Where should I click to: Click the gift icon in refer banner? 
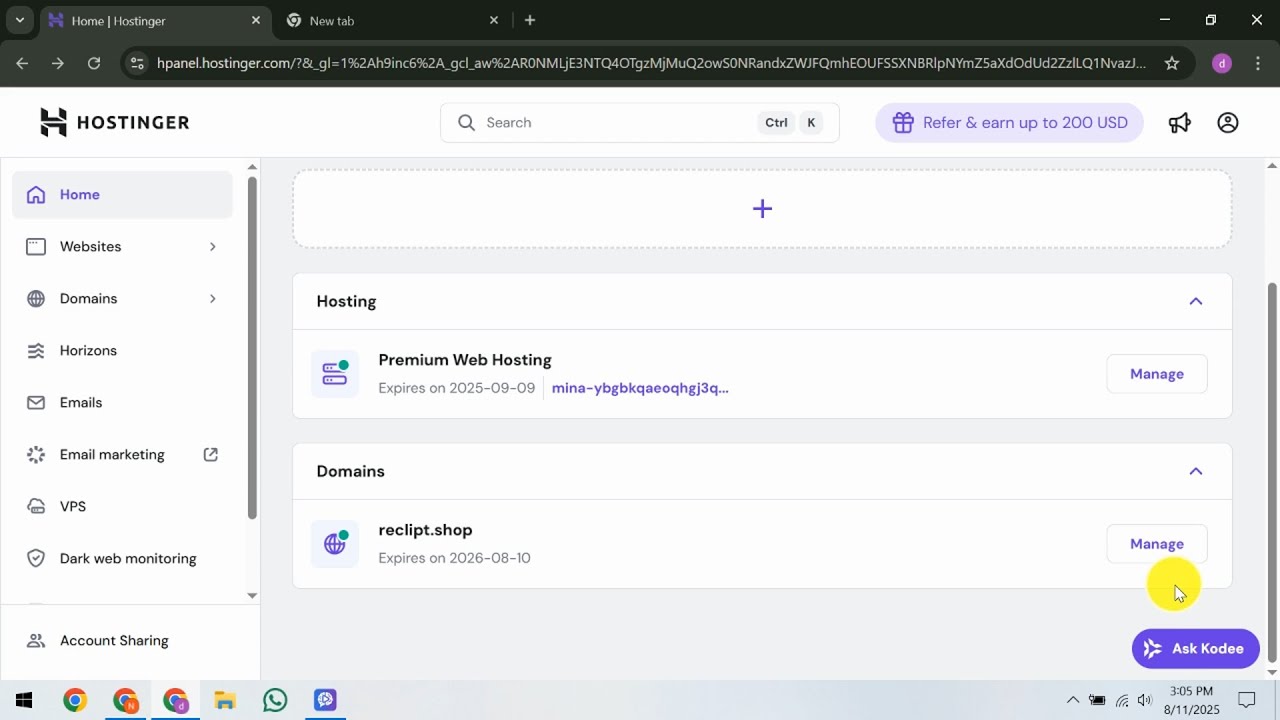[903, 122]
